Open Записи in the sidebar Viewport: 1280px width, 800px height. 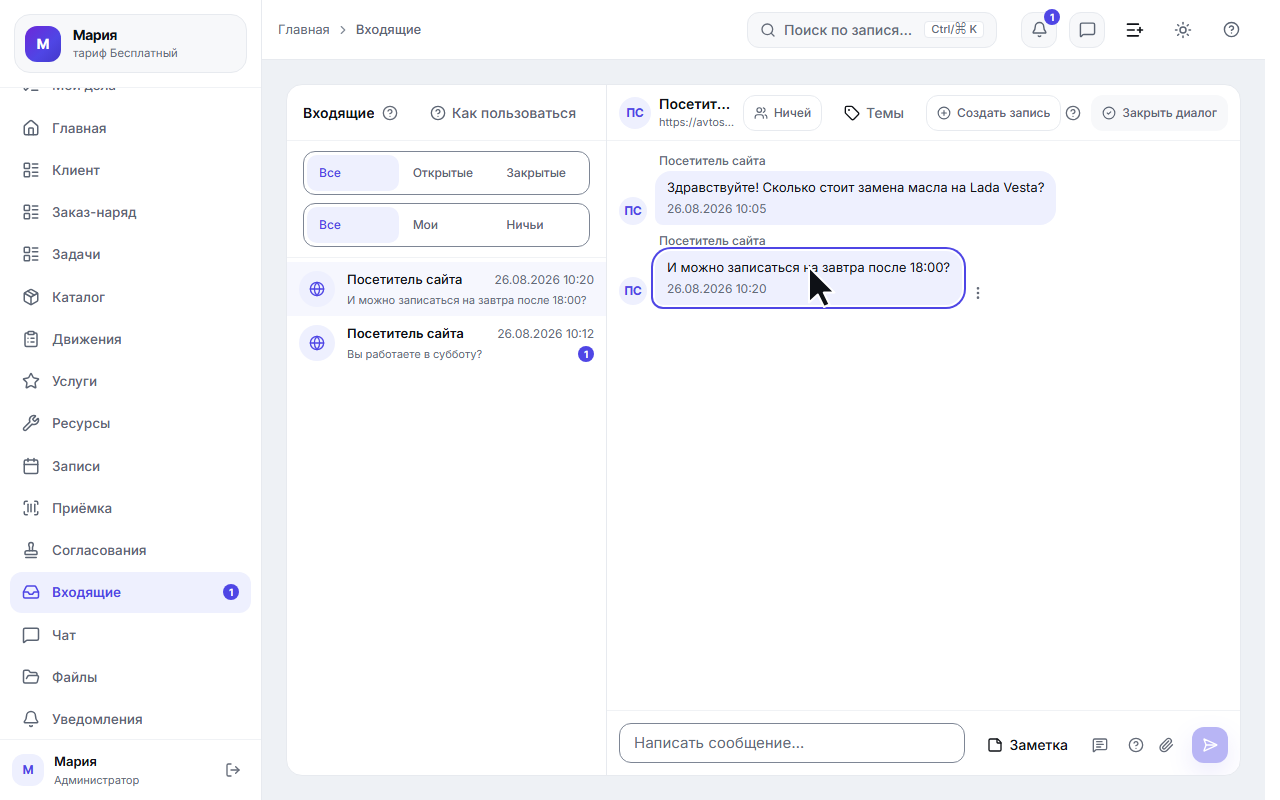130,466
